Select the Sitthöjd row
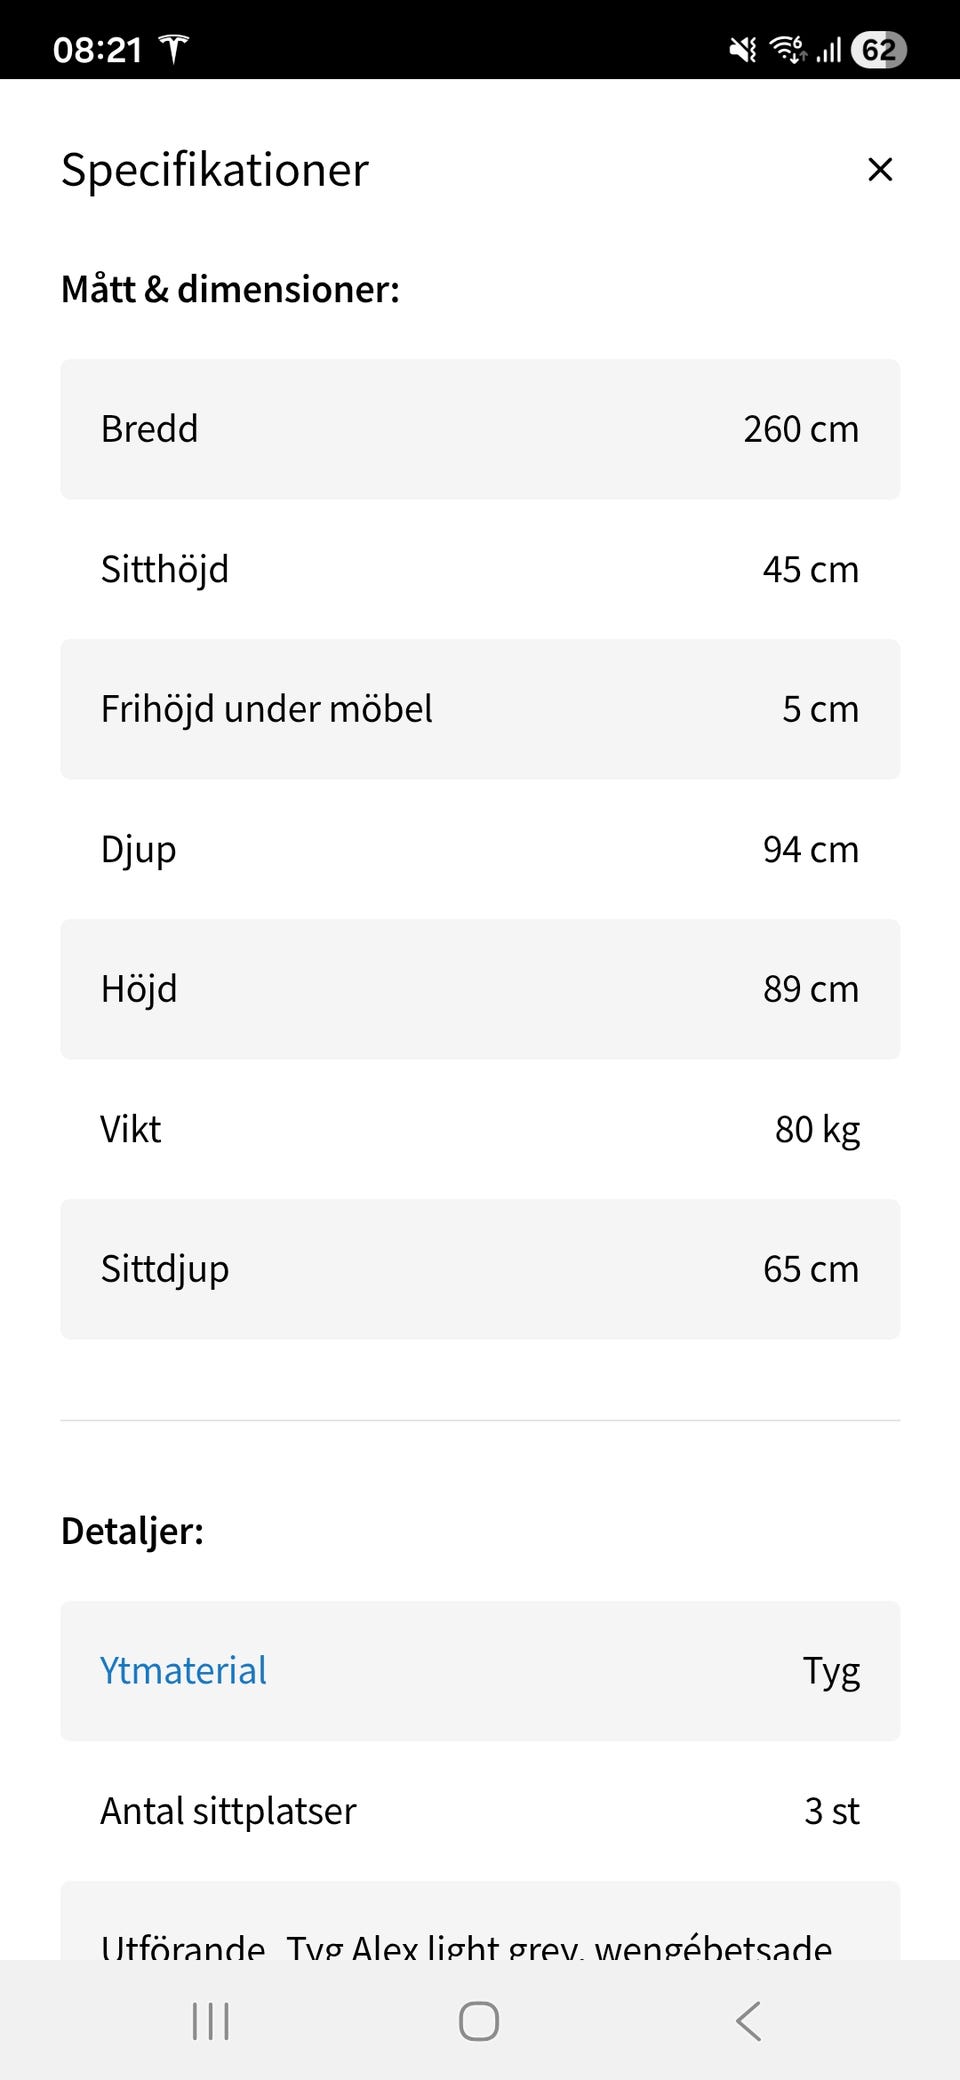The image size is (960, 2080). coord(480,569)
